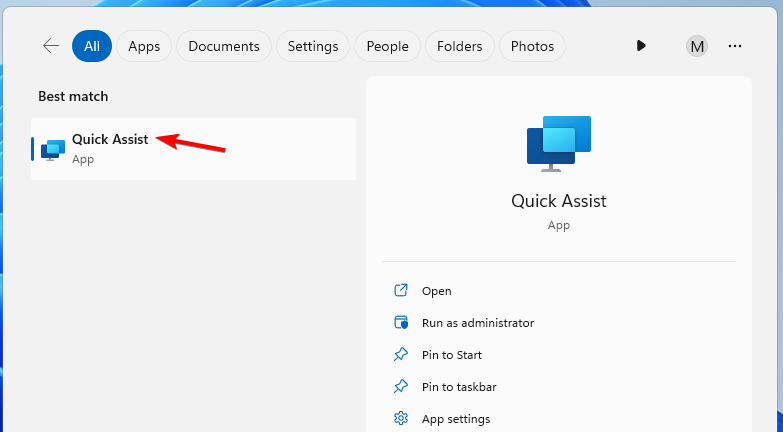783x432 pixels.
Task: Switch to the Settings filter
Action: (313, 46)
